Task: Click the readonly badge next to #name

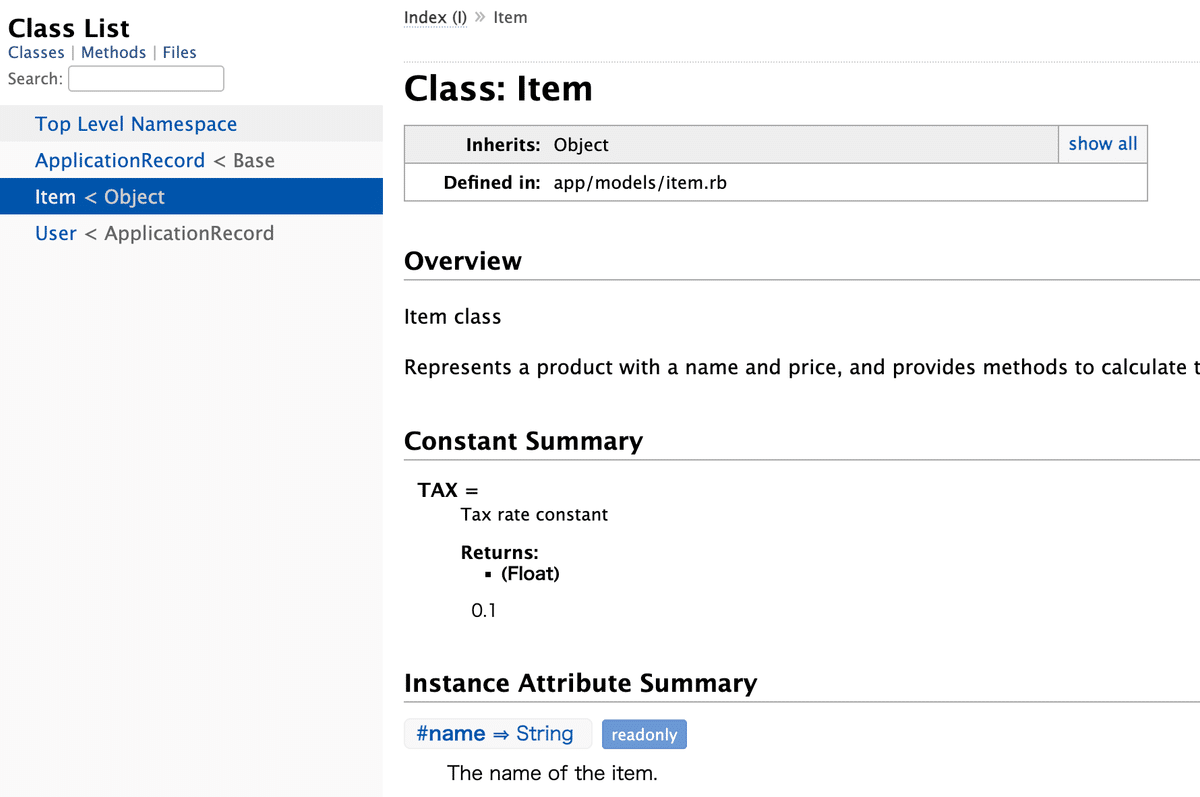Action: click(644, 734)
